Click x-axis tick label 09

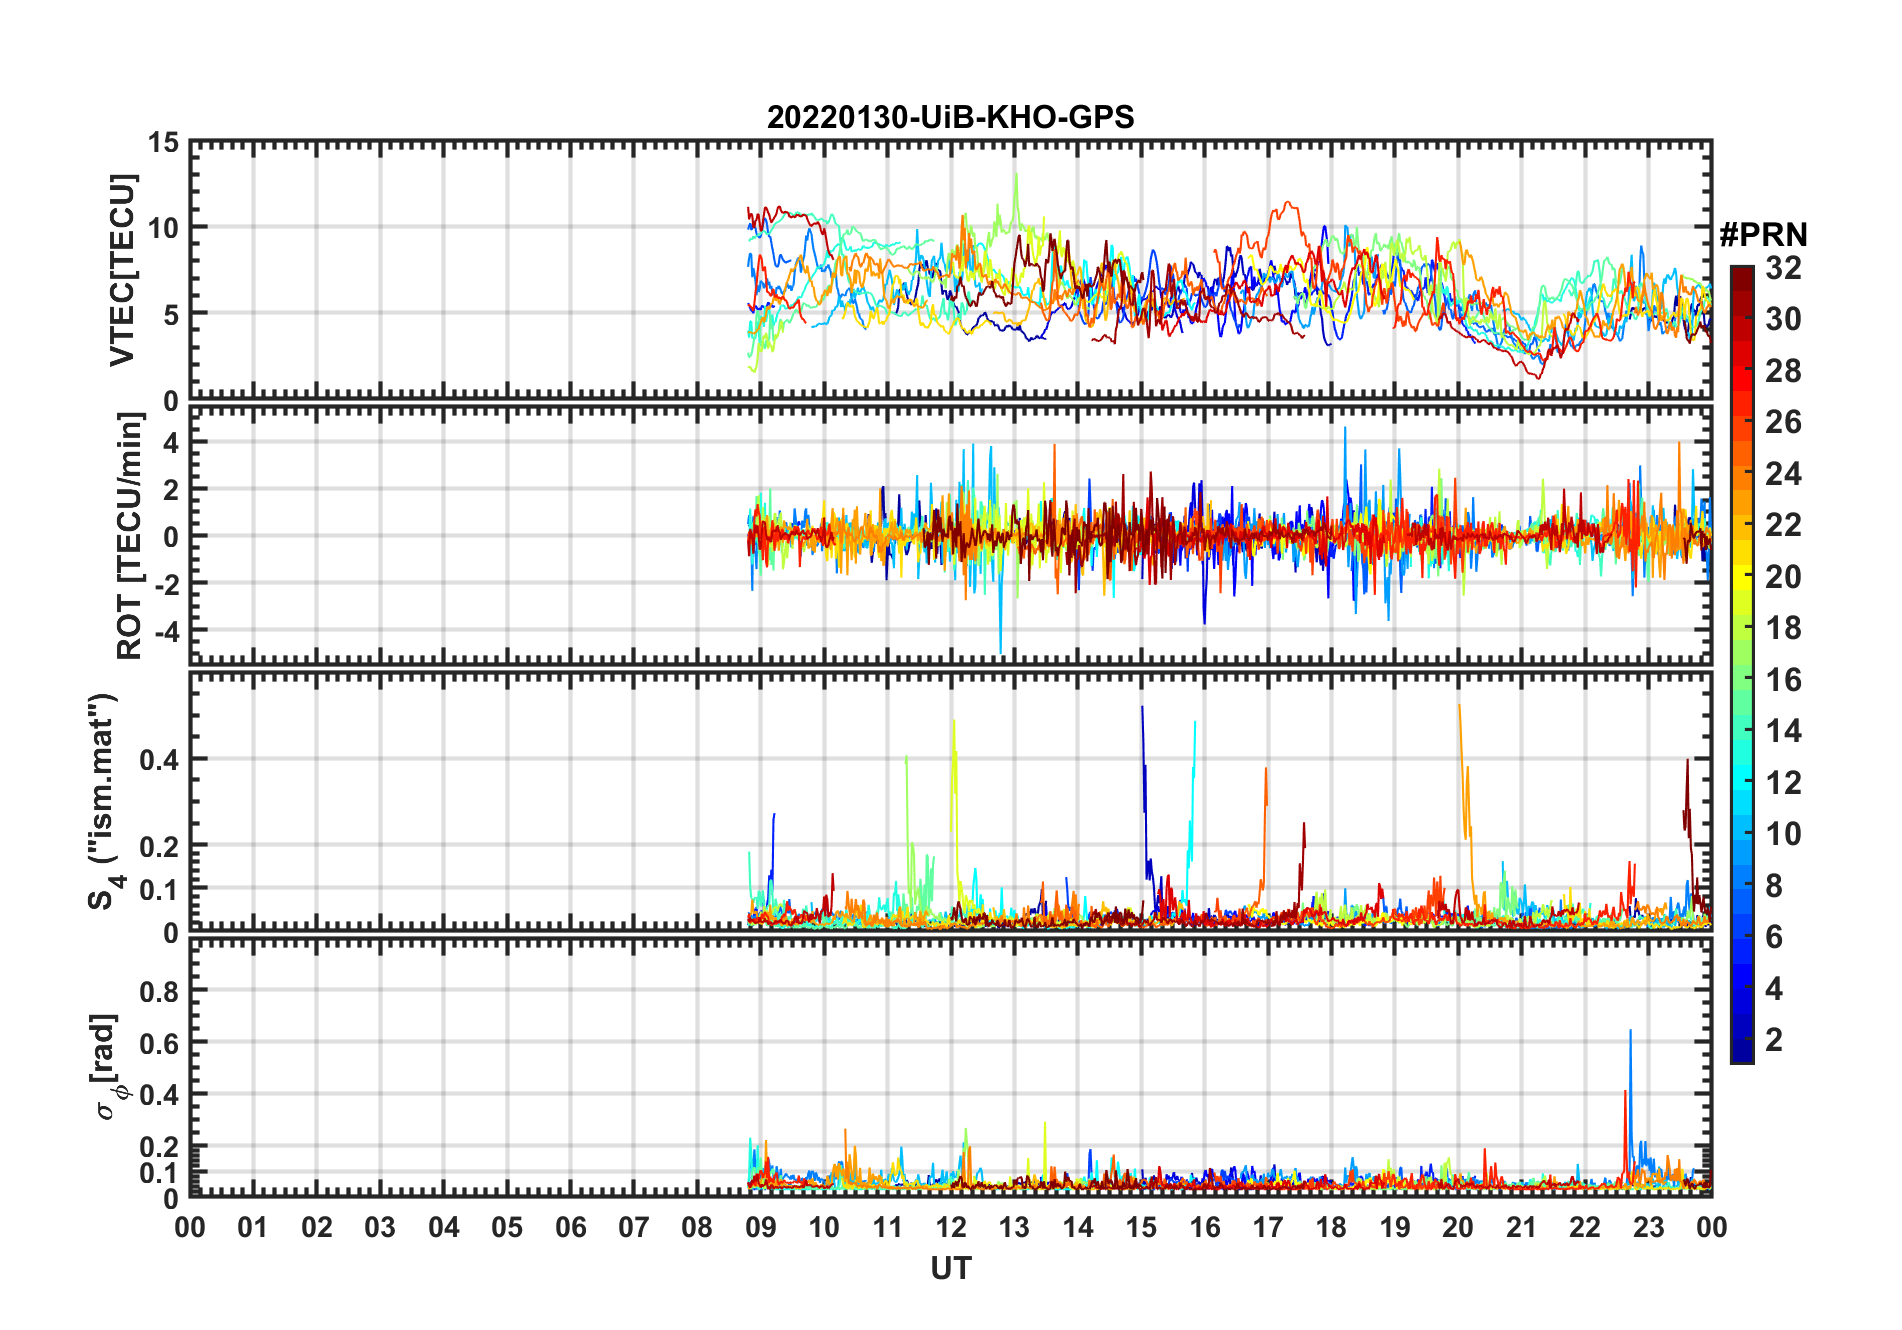point(760,1227)
